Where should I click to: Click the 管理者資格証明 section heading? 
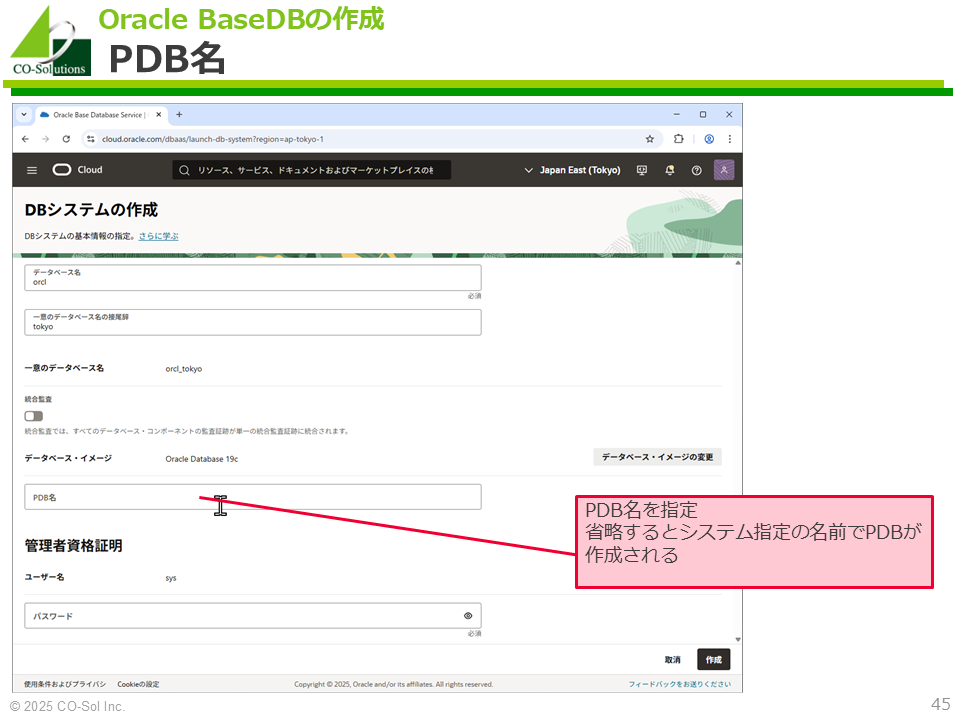click(x=73, y=546)
